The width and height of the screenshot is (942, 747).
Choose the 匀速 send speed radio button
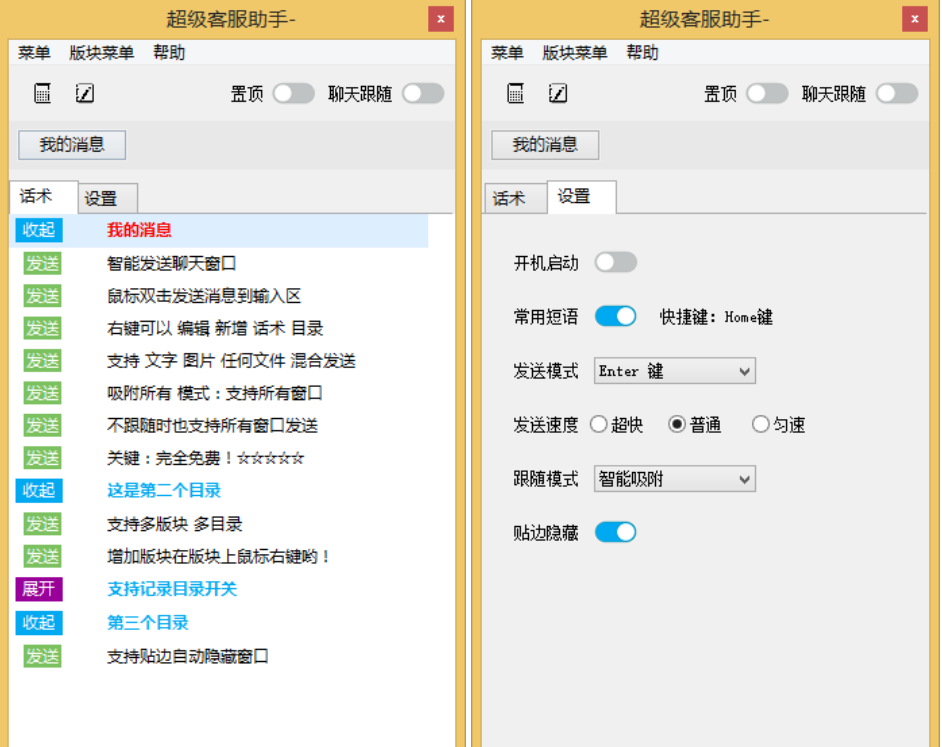pyautogui.click(x=761, y=425)
